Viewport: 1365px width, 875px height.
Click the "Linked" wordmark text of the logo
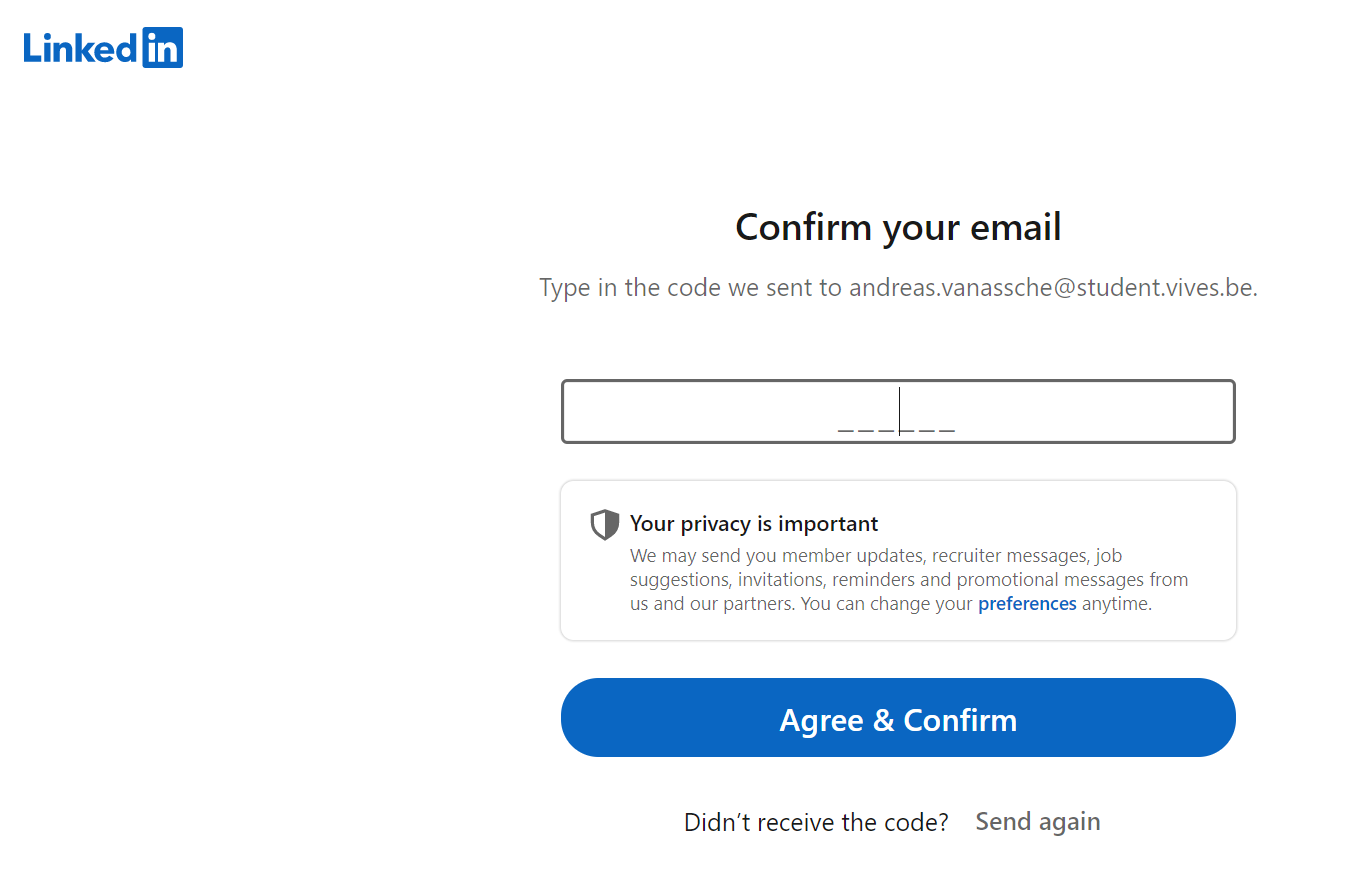point(81,47)
